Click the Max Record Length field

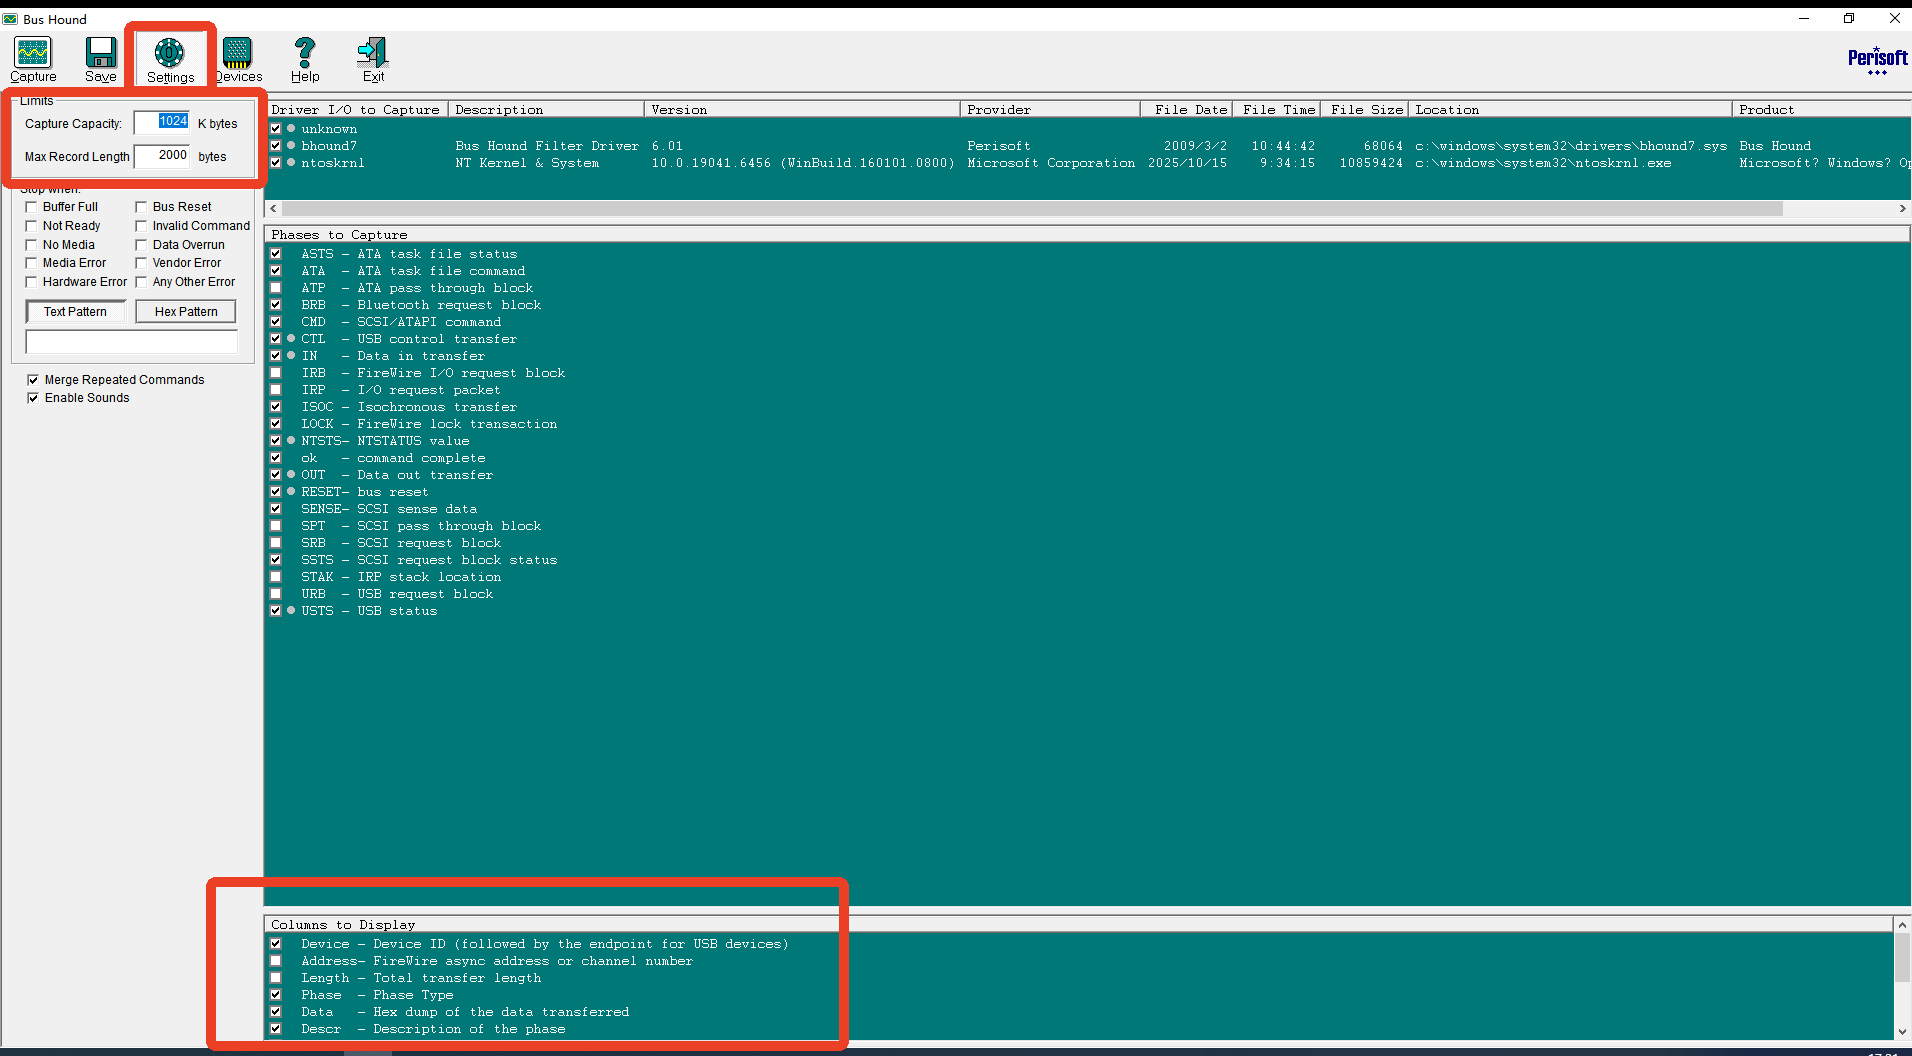coord(162,156)
